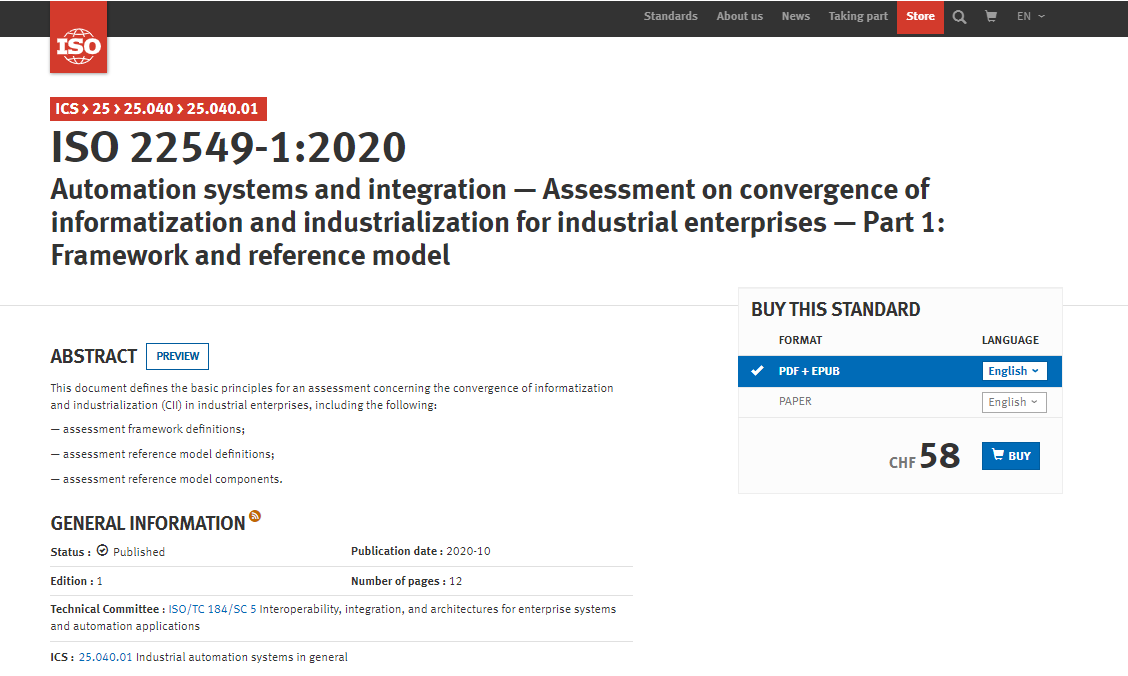Click the 25.040 breadcrumb item

coord(148,109)
